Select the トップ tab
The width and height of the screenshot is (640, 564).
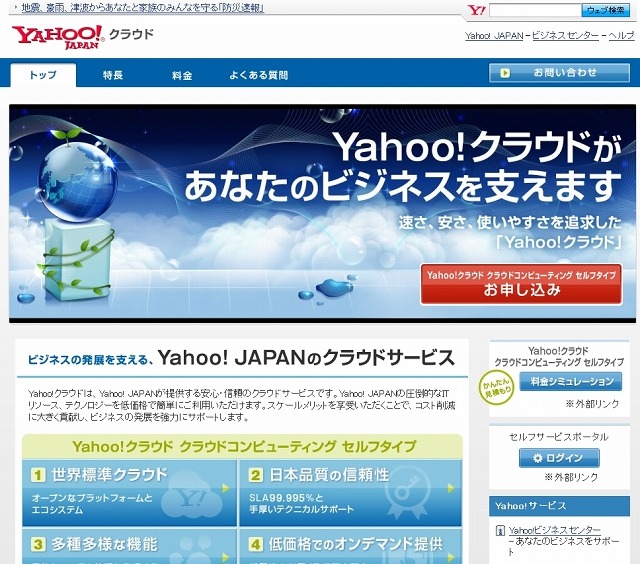[x=43, y=75]
